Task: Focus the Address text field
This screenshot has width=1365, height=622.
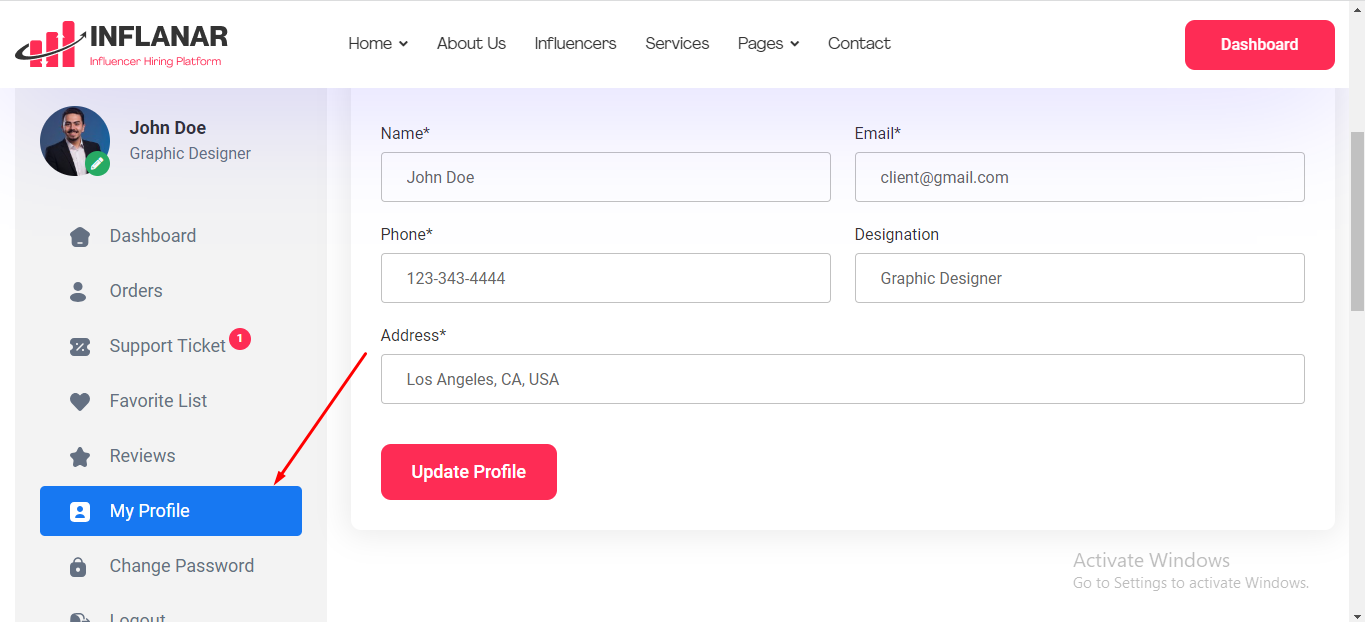Action: [842, 379]
